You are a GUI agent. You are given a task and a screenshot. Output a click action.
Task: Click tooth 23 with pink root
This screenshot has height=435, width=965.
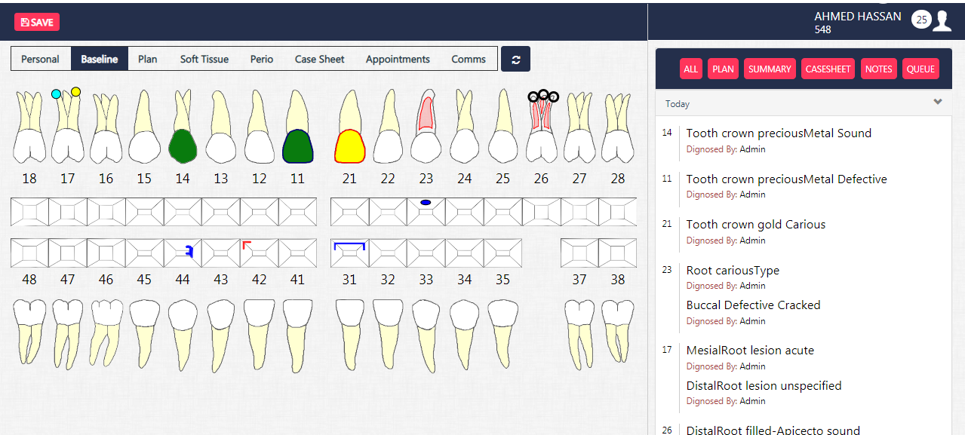(x=426, y=130)
